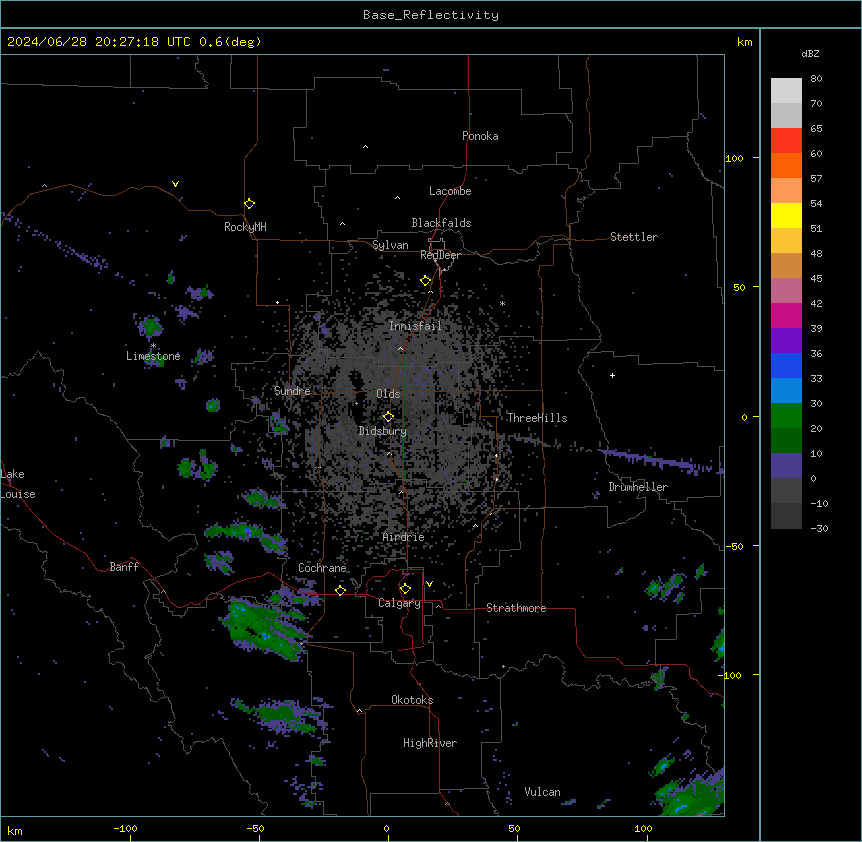Image resolution: width=862 pixels, height=842 pixels.
Task: Click the Vulcan label
Action: (x=542, y=792)
